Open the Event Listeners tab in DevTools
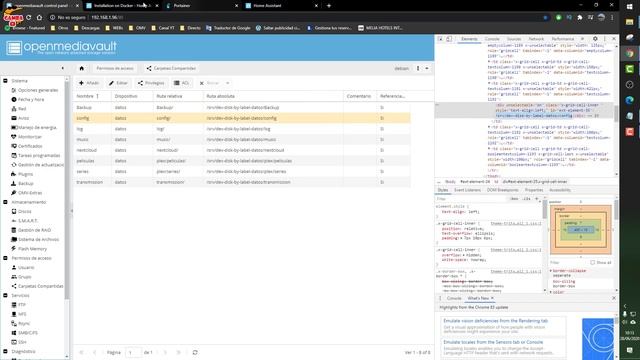 coord(467,190)
